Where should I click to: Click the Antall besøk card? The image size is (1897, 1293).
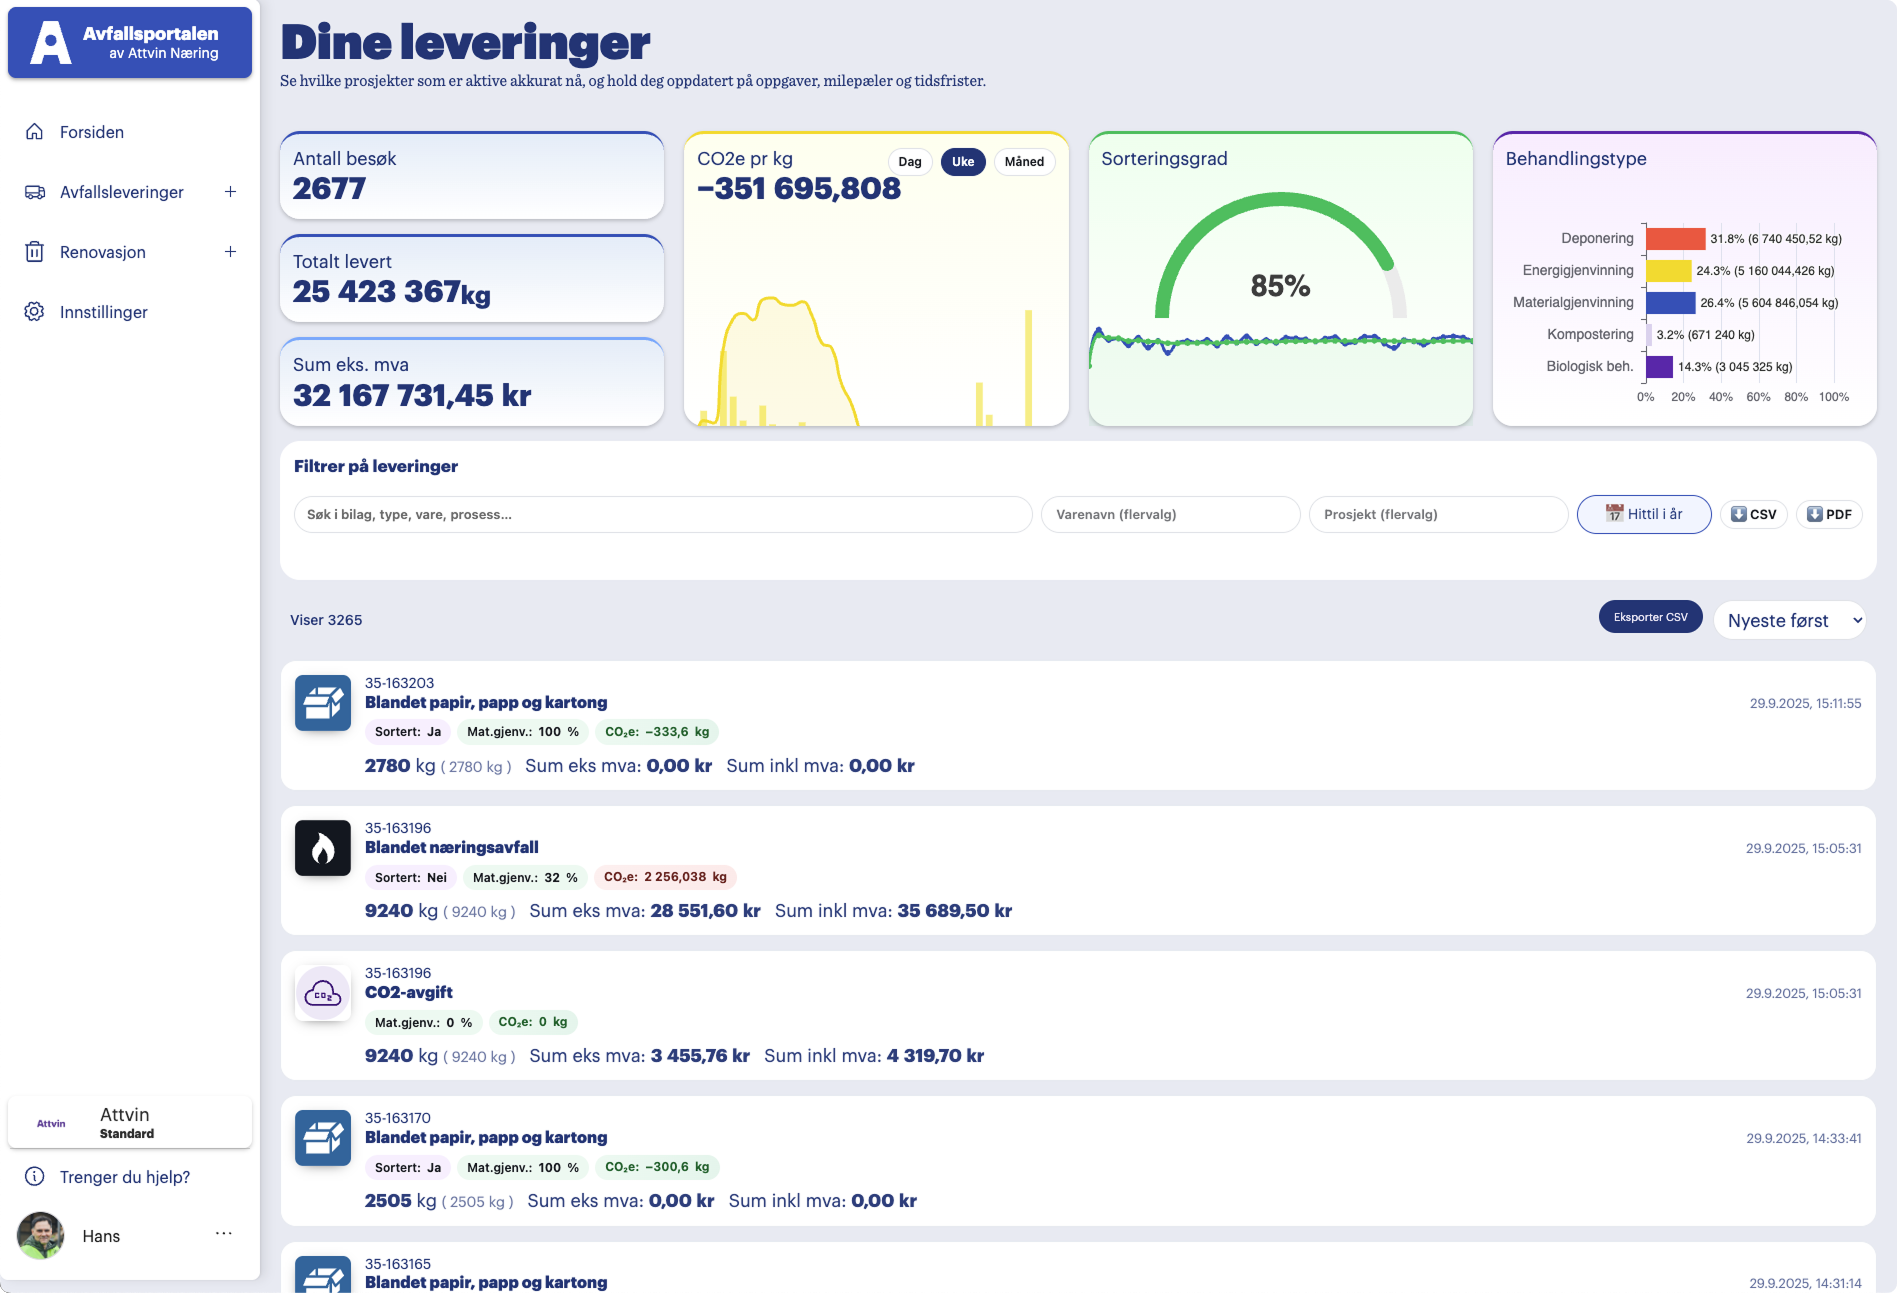coord(472,176)
